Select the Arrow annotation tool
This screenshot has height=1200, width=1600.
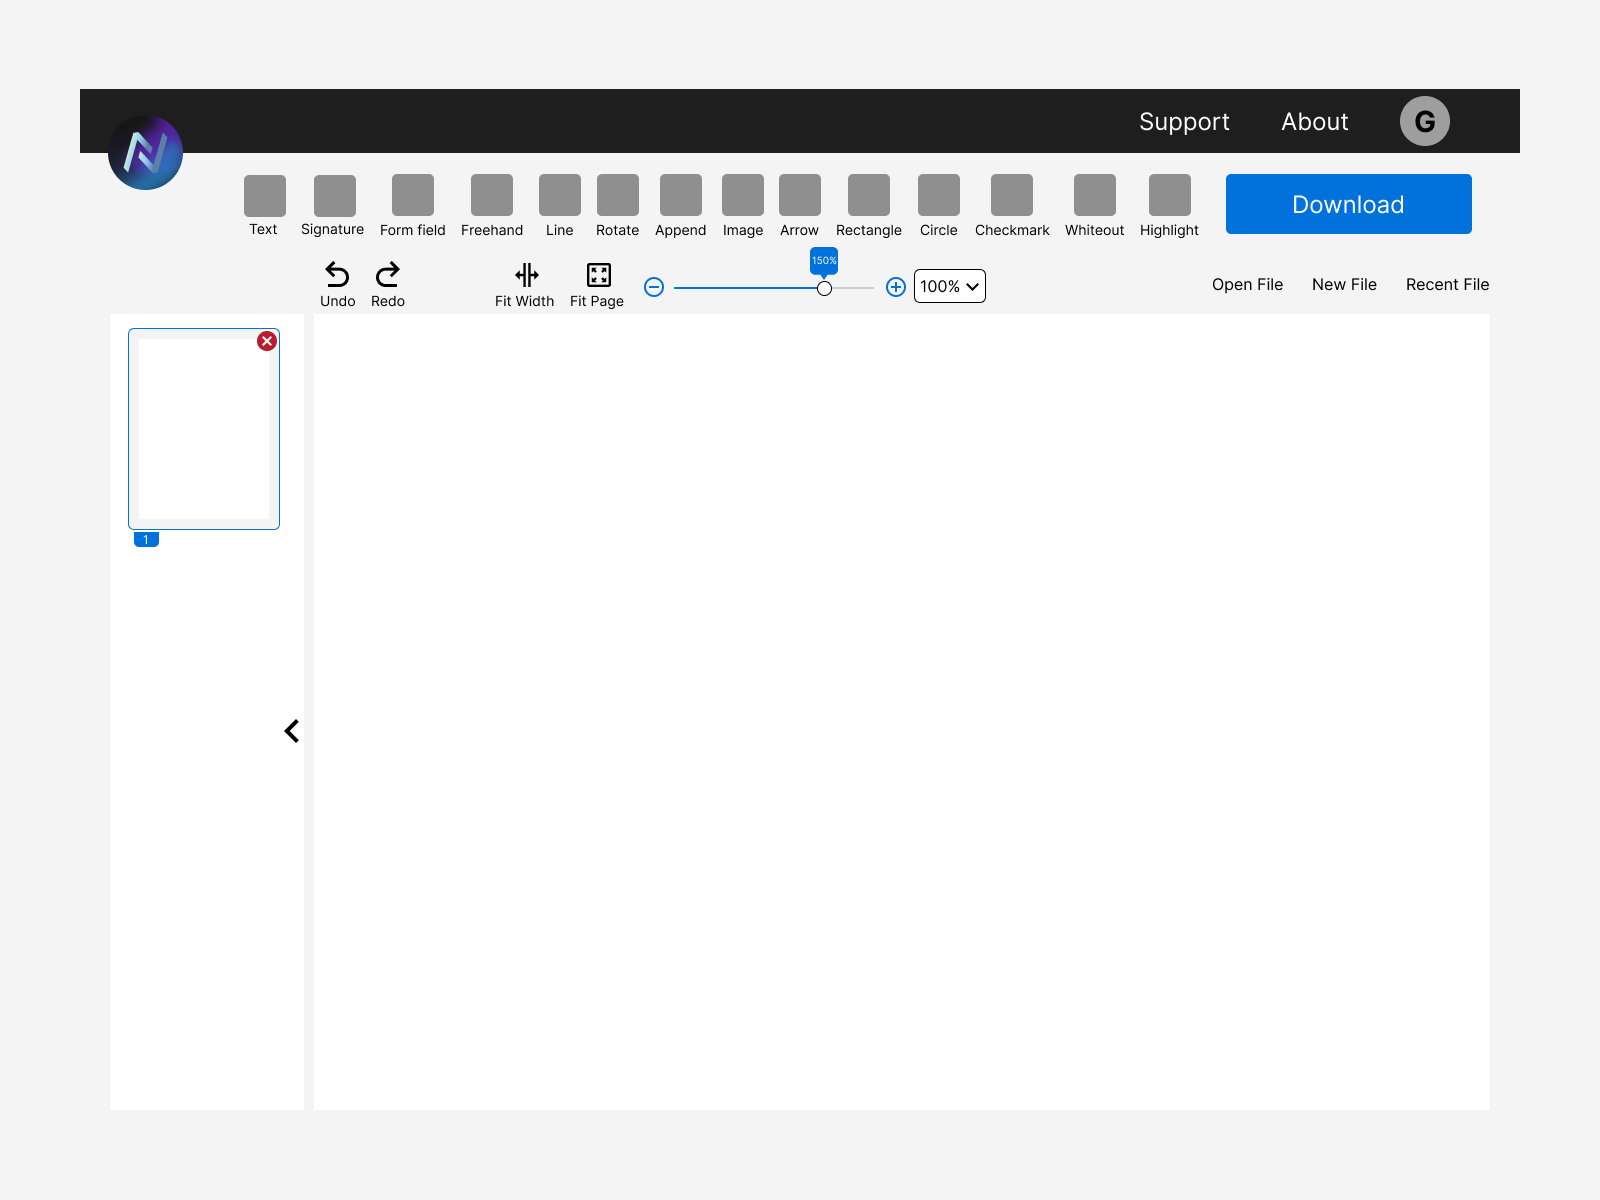(799, 195)
